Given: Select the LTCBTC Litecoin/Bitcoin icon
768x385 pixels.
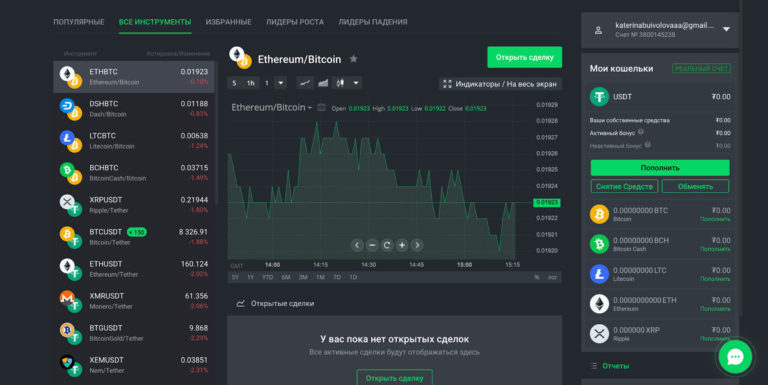Looking at the screenshot, I should 71,141.
